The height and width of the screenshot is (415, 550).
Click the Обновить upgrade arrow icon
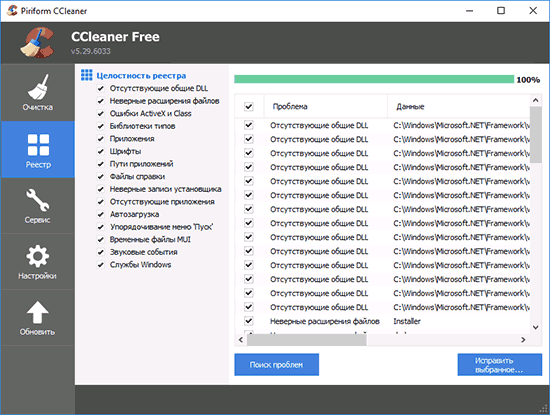click(38, 312)
